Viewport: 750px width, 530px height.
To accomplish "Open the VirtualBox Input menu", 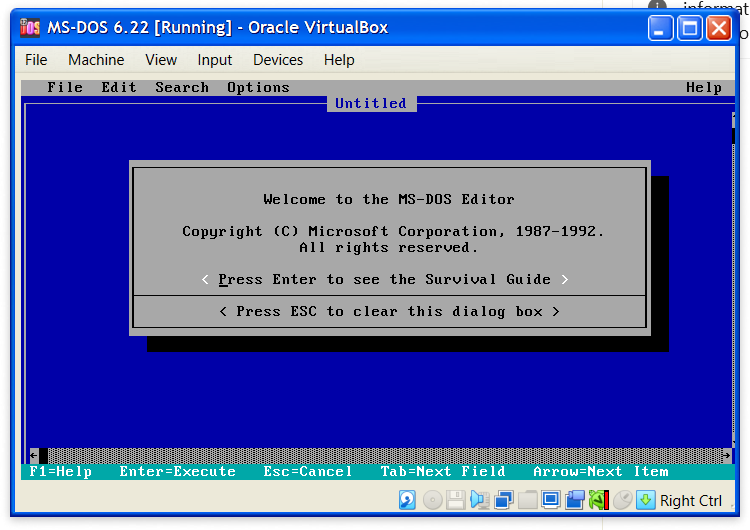I will click(x=214, y=60).
